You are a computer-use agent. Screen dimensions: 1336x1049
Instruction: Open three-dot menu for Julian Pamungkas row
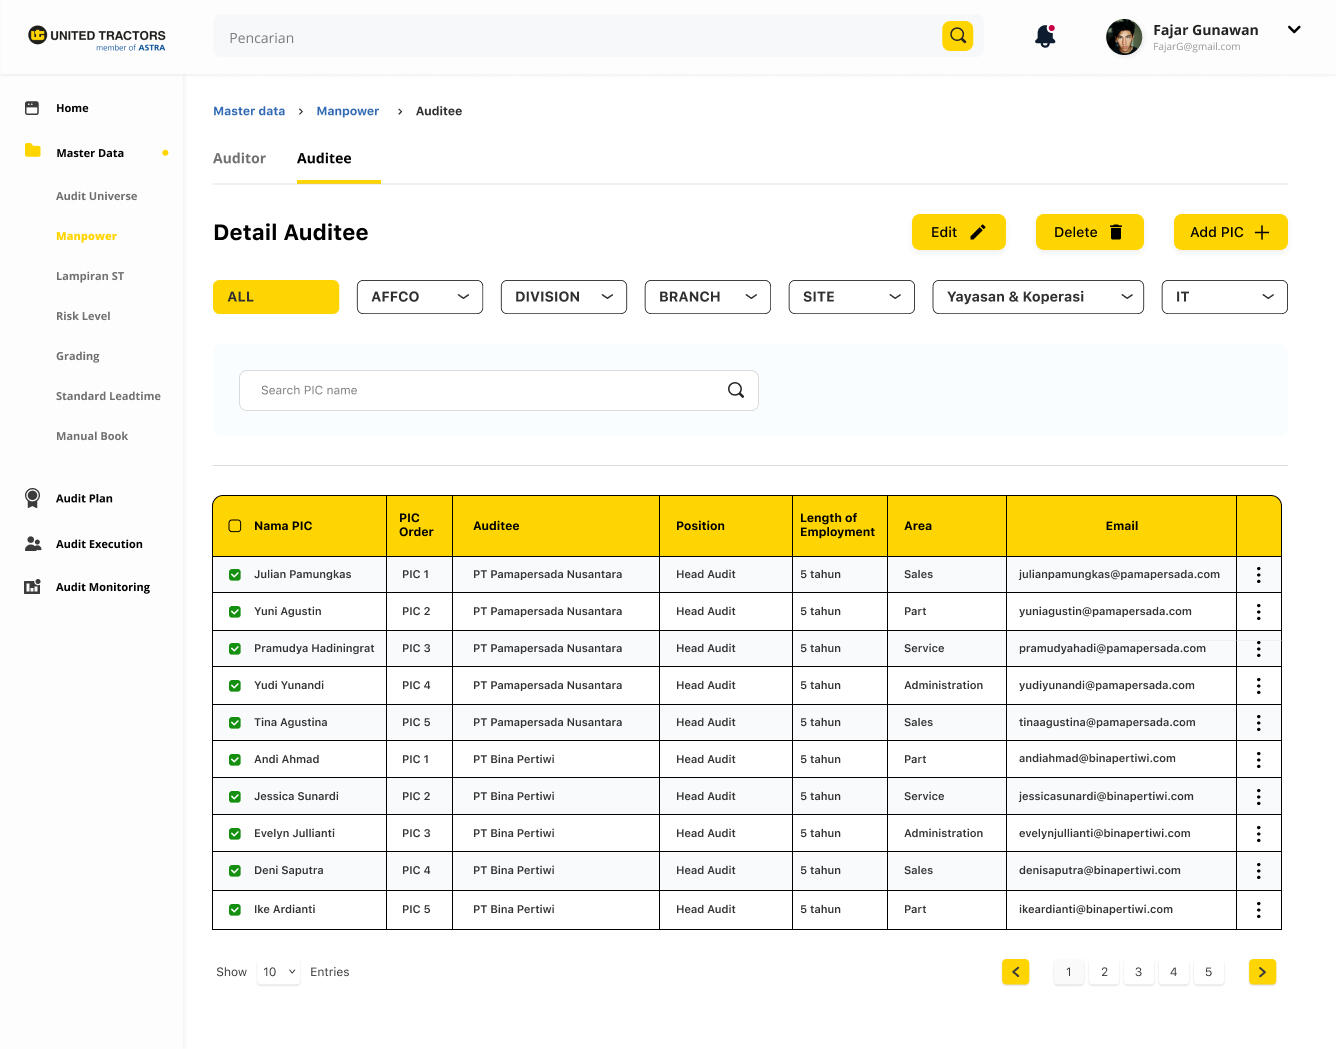[1258, 574]
